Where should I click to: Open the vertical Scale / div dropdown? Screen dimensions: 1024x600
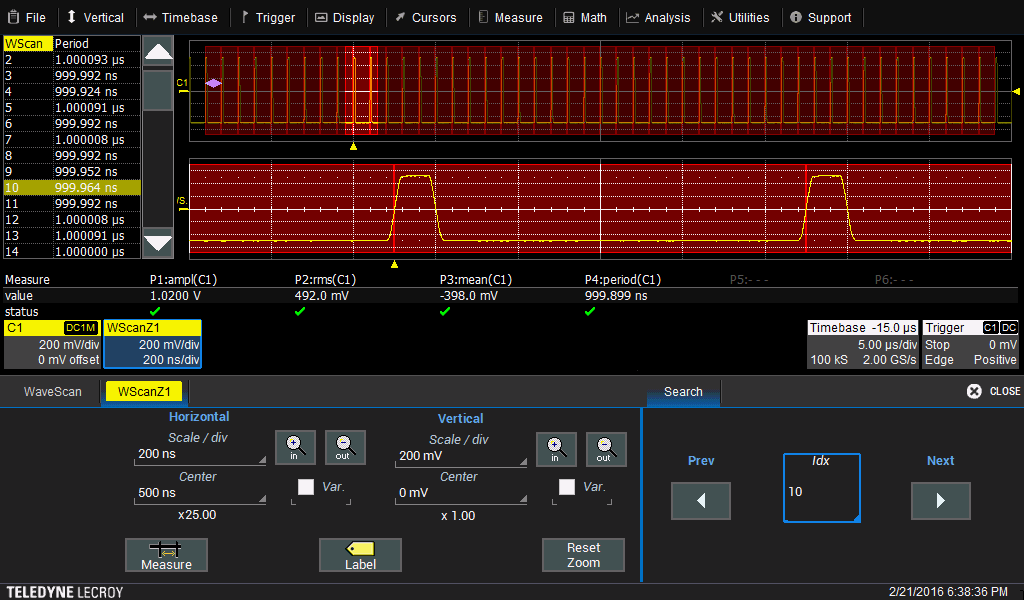coord(460,456)
